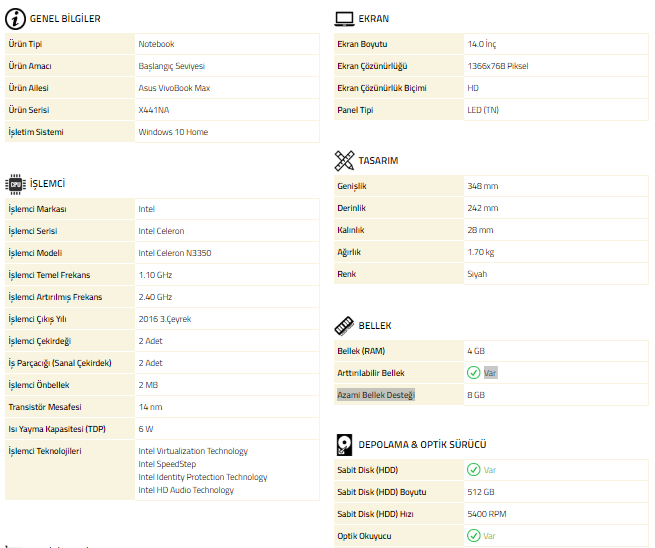Screen dimensions: 655x548
Task: Click the BELLEK section heading
Action: point(375,326)
